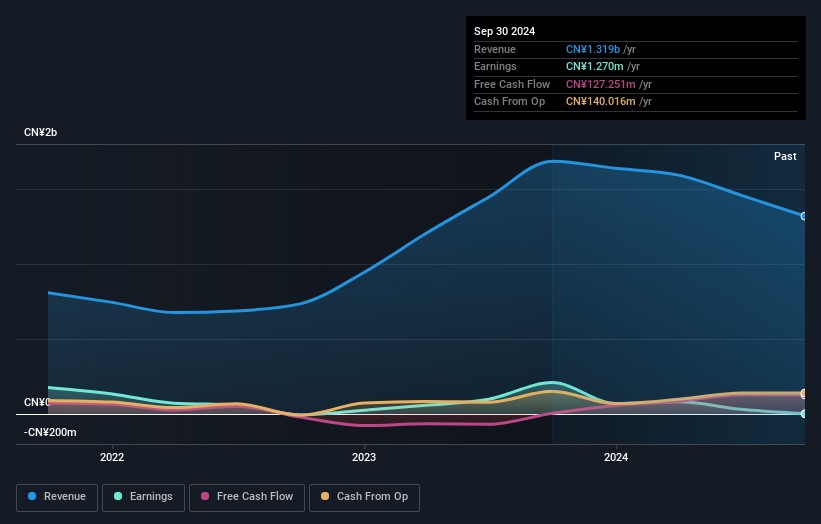Viewport: 821px width, 524px height.
Task: Click the orange Cash From Op legend dot
Action: tap(325, 496)
